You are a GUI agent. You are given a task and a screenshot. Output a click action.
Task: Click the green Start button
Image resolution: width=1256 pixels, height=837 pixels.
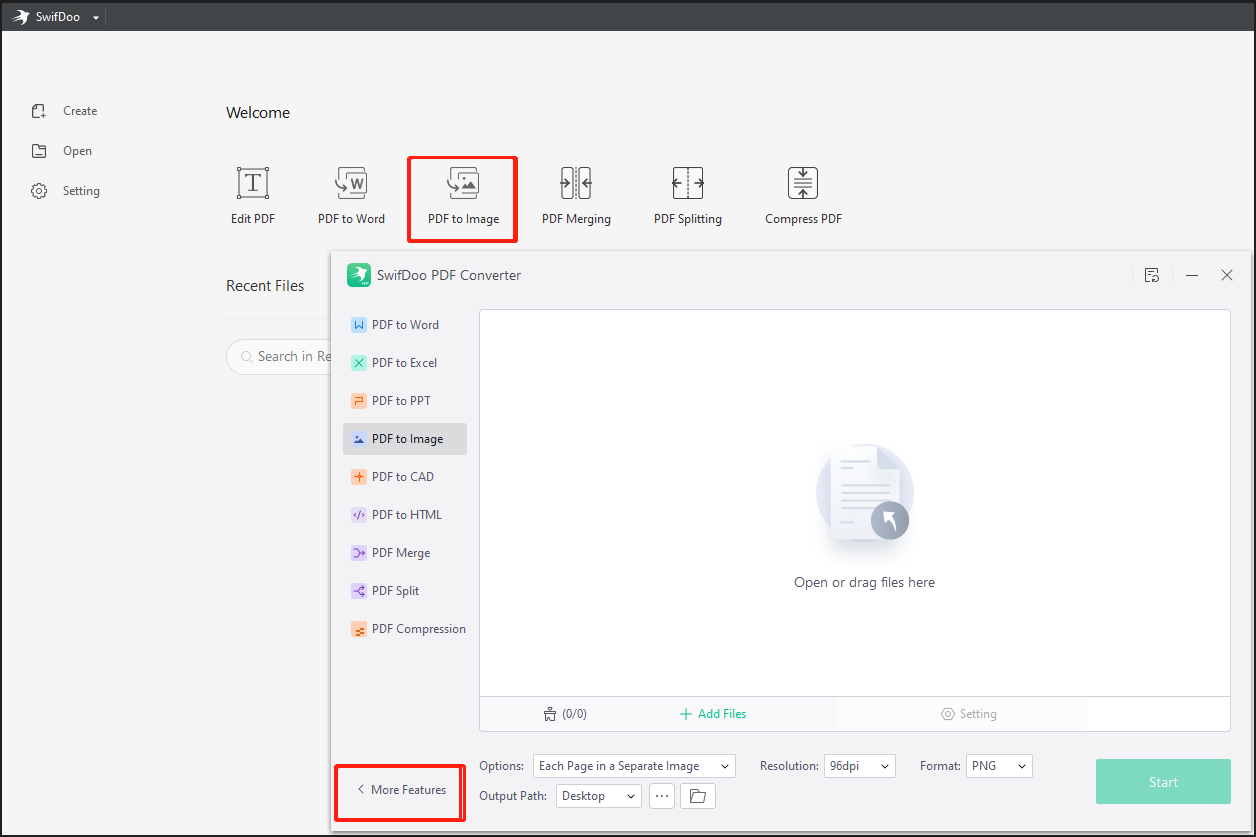1163,782
